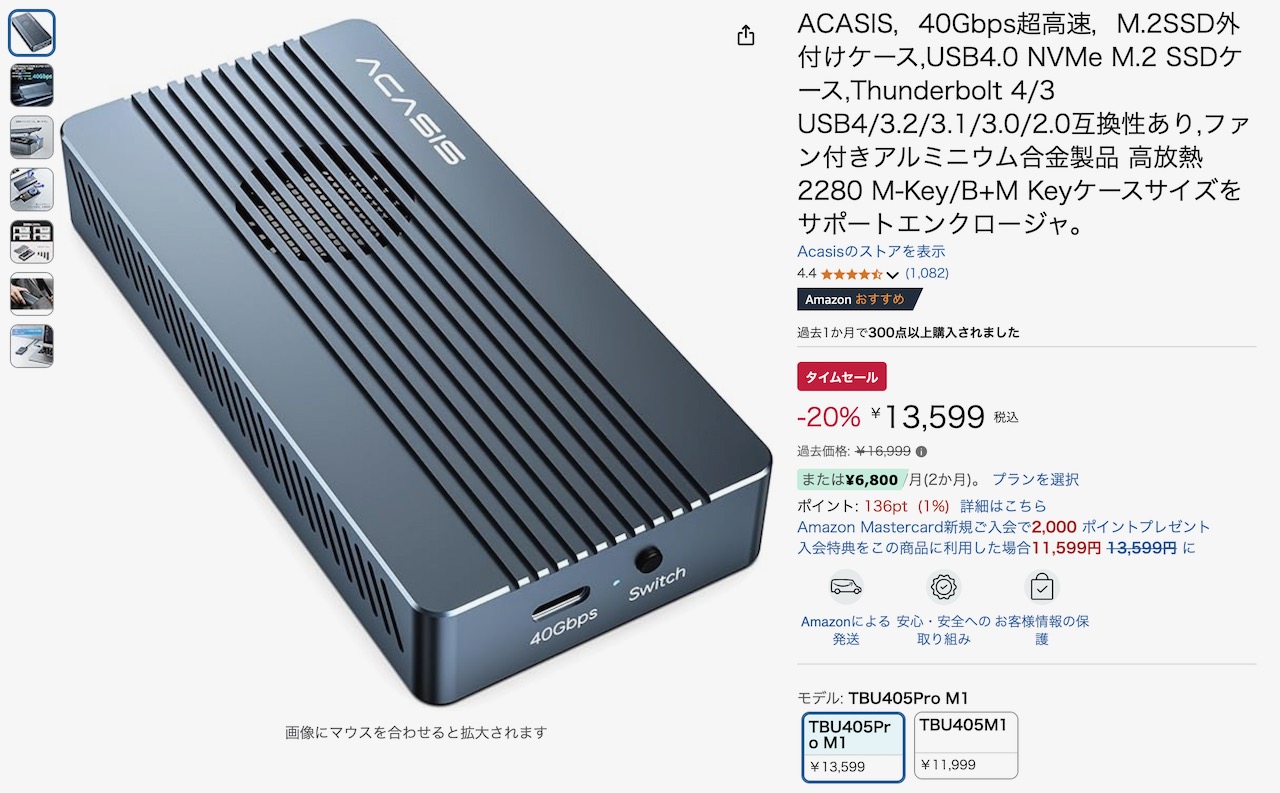Viewport: 1280px width, 793px height.
Task: Click the security badge icon
Action: coord(944,586)
